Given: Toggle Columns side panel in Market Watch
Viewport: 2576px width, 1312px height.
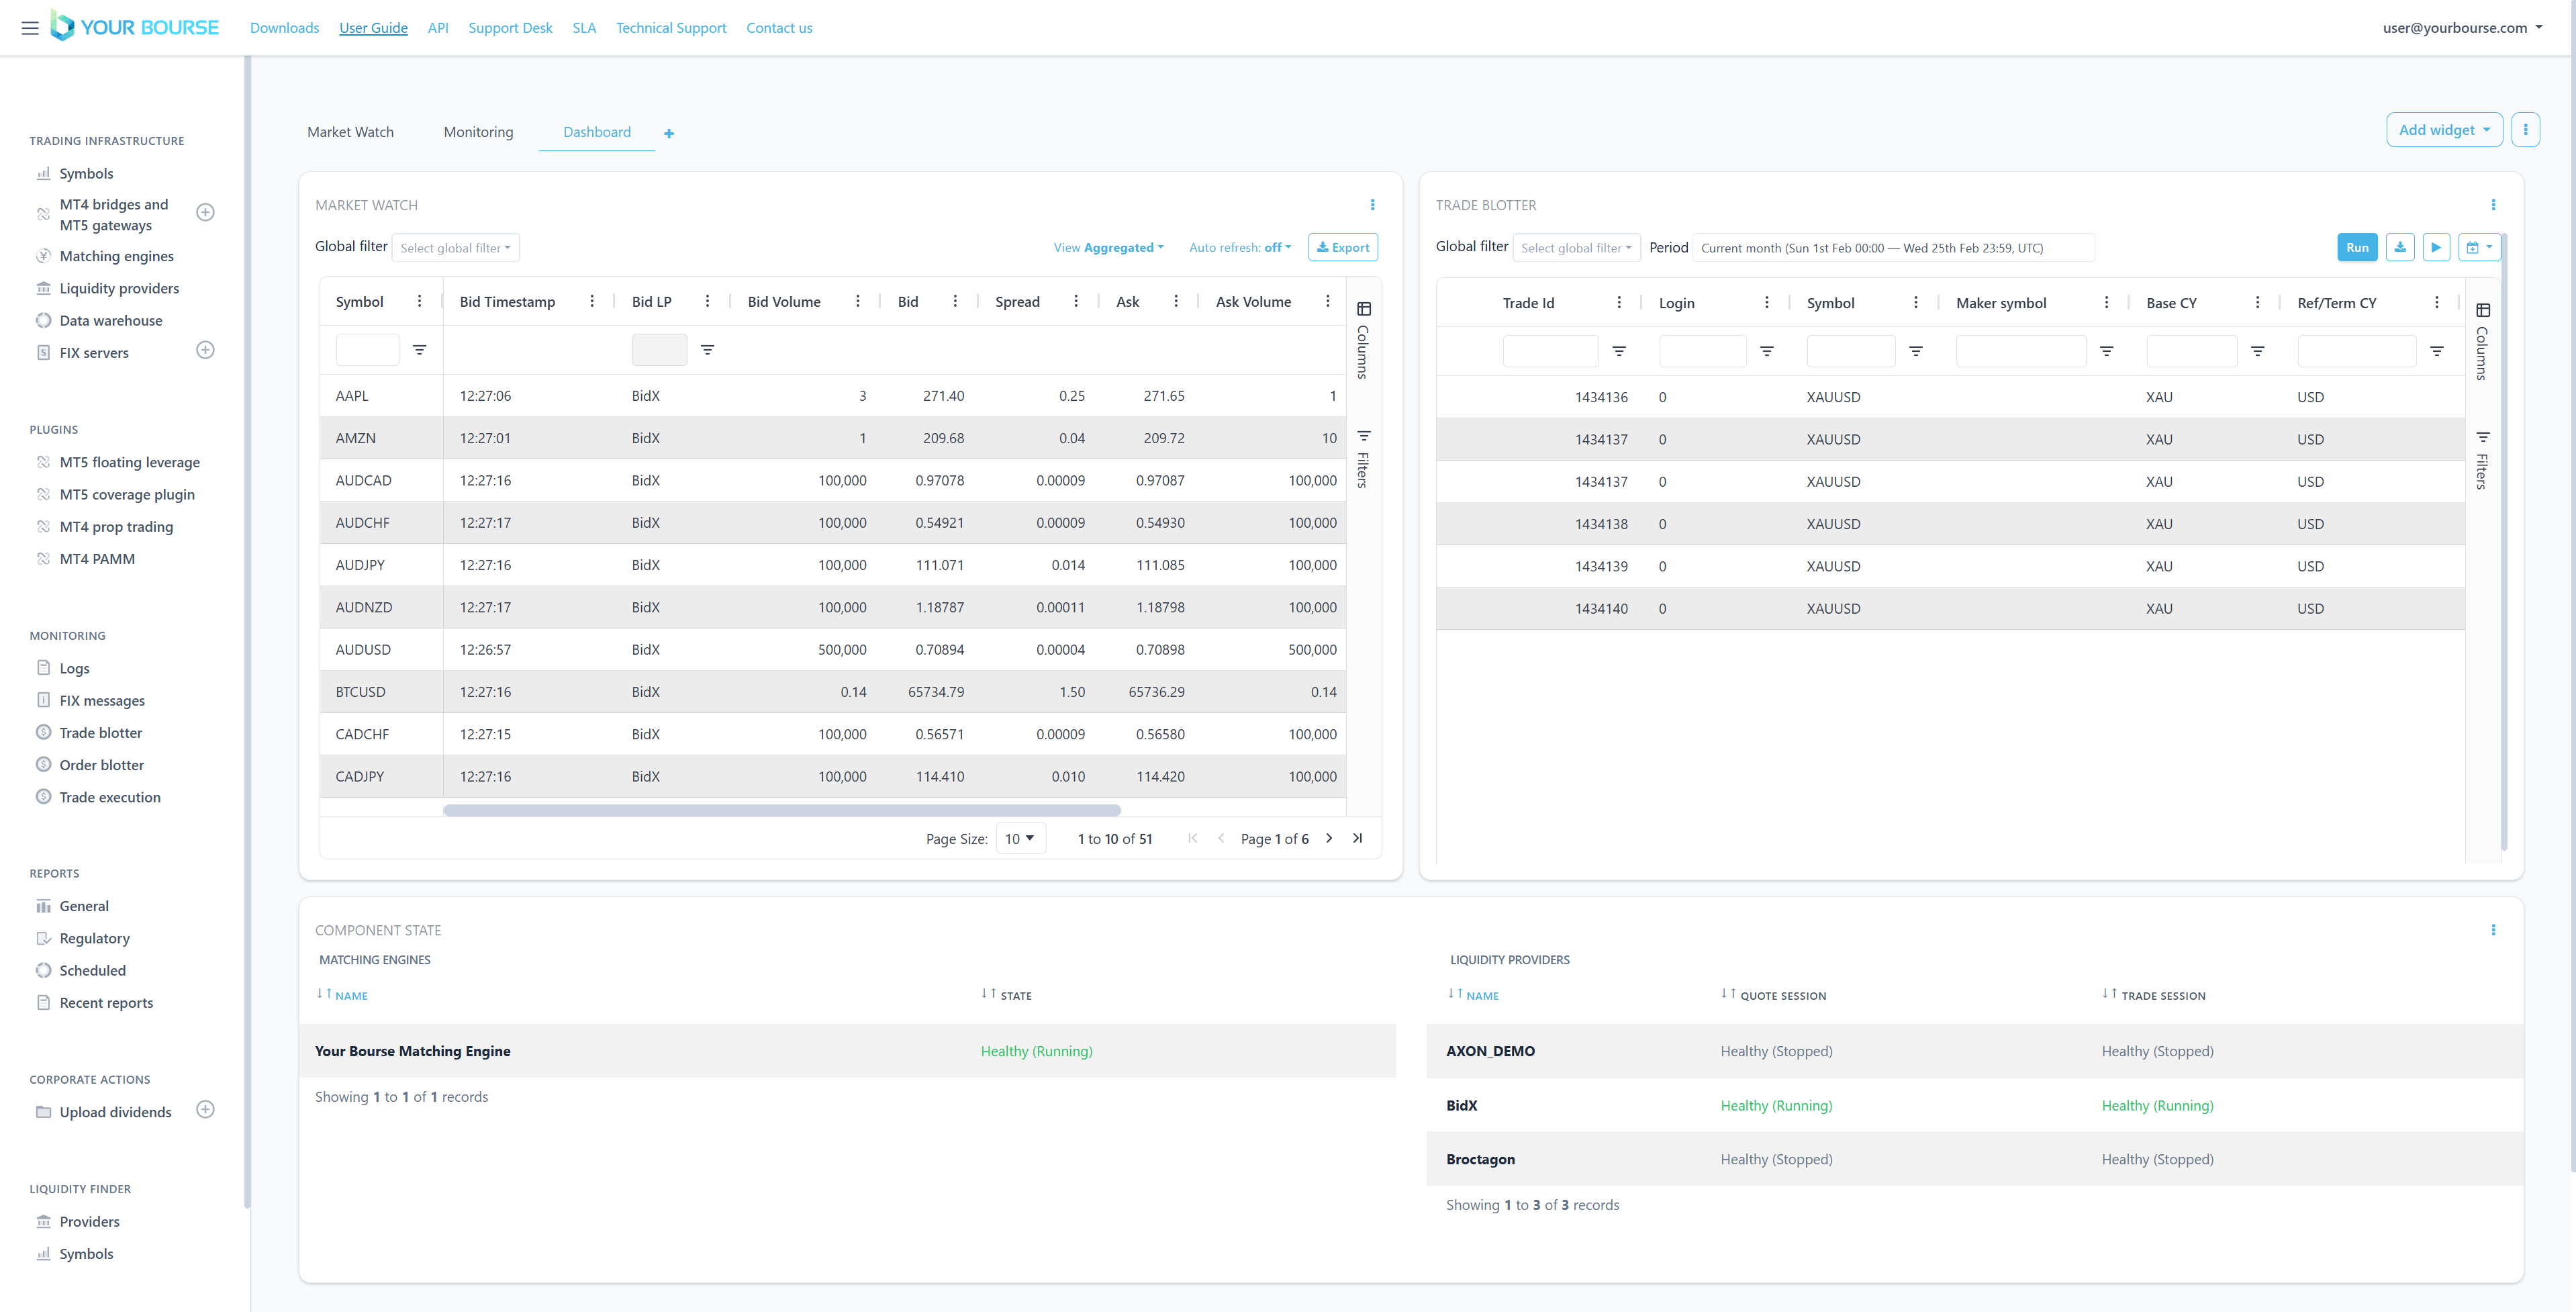Looking at the screenshot, I should [1363, 340].
